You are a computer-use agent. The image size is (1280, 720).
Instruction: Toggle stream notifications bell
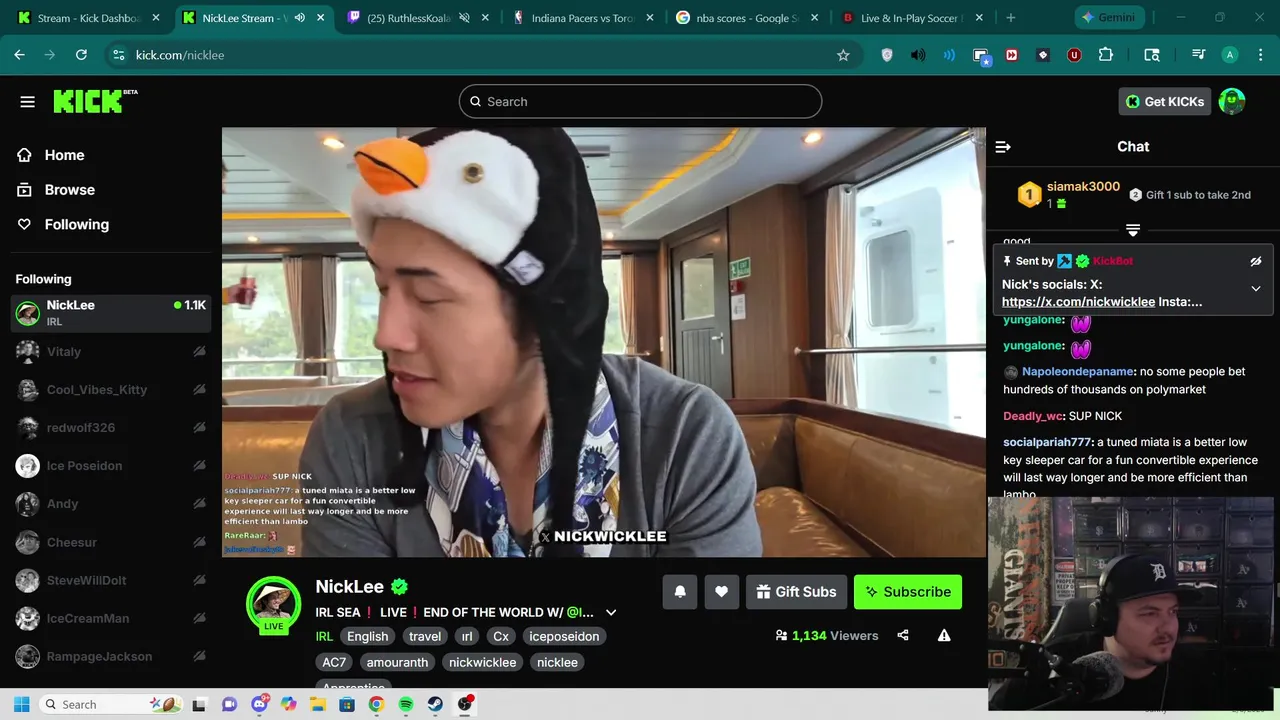pyautogui.click(x=680, y=592)
